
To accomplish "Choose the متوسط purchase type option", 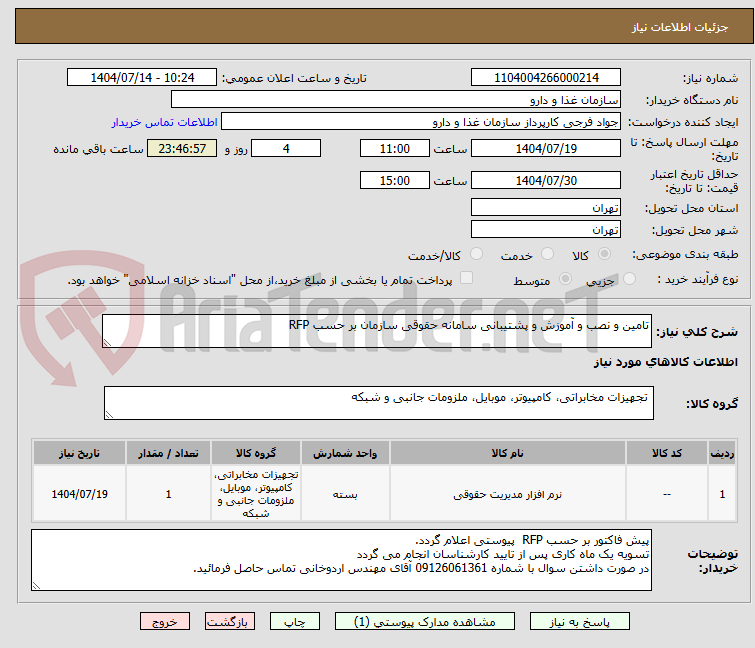I will coord(565,279).
